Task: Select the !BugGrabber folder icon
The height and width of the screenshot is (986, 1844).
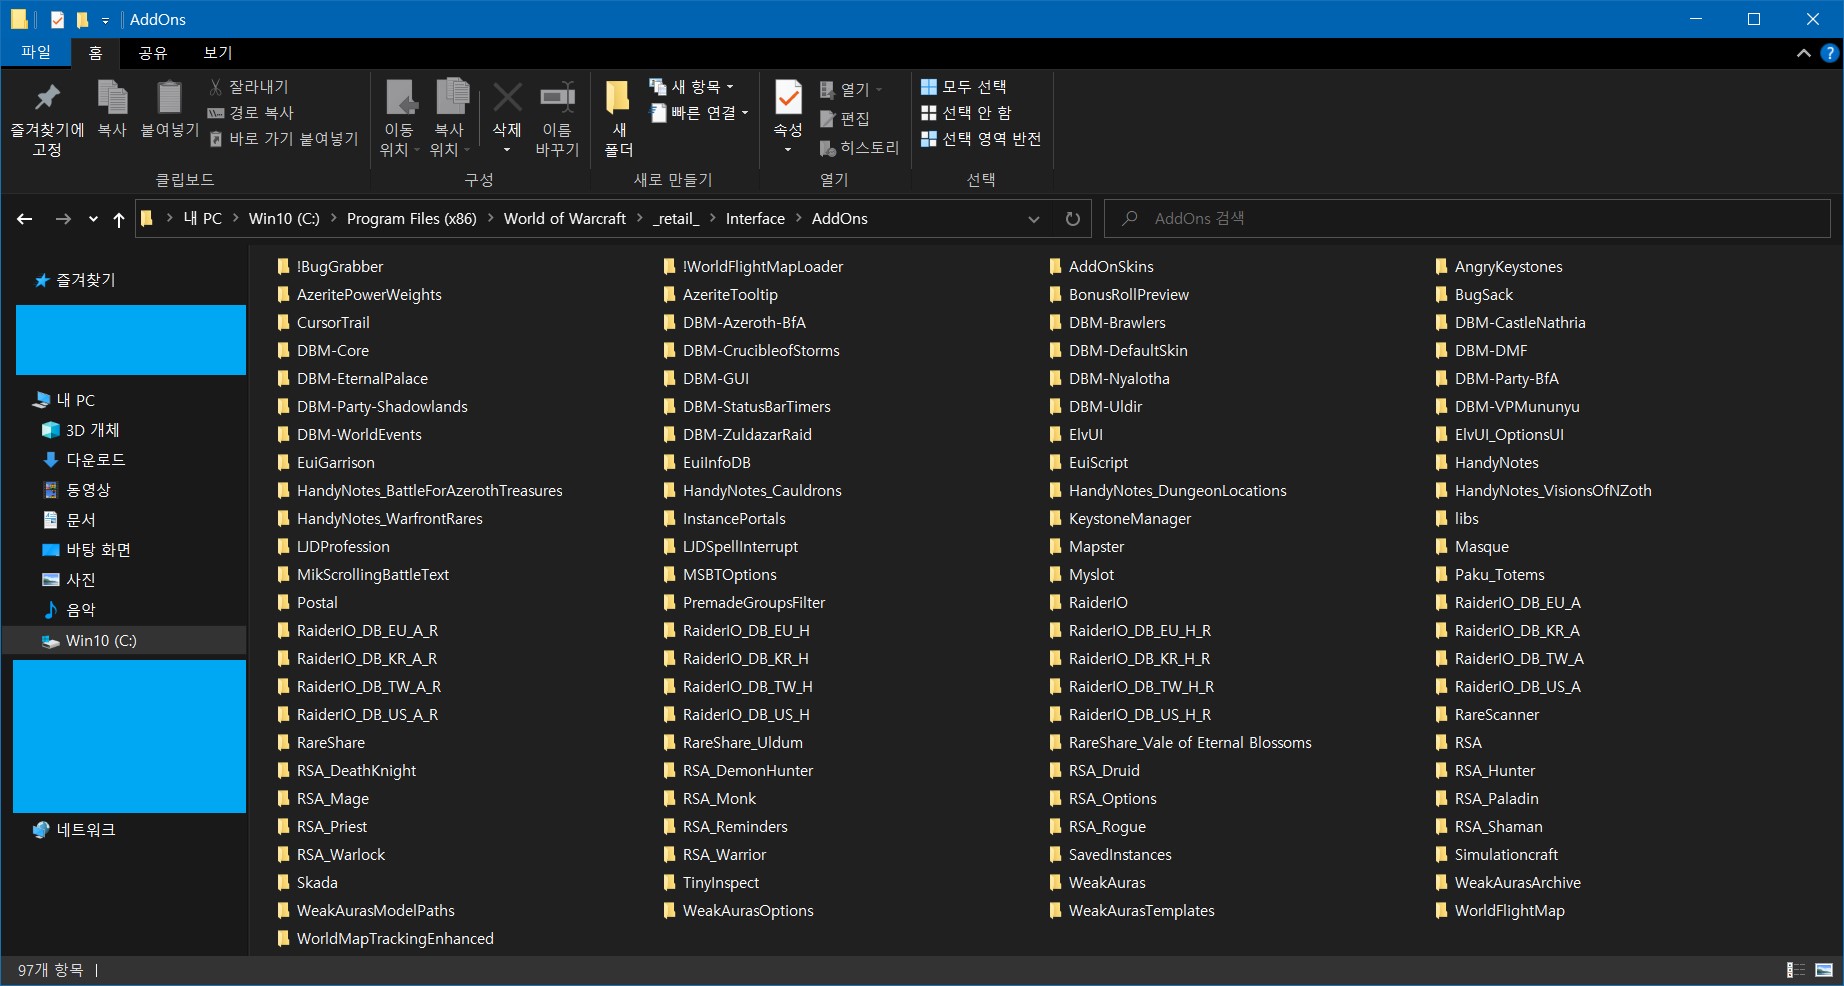Action: pos(284,267)
